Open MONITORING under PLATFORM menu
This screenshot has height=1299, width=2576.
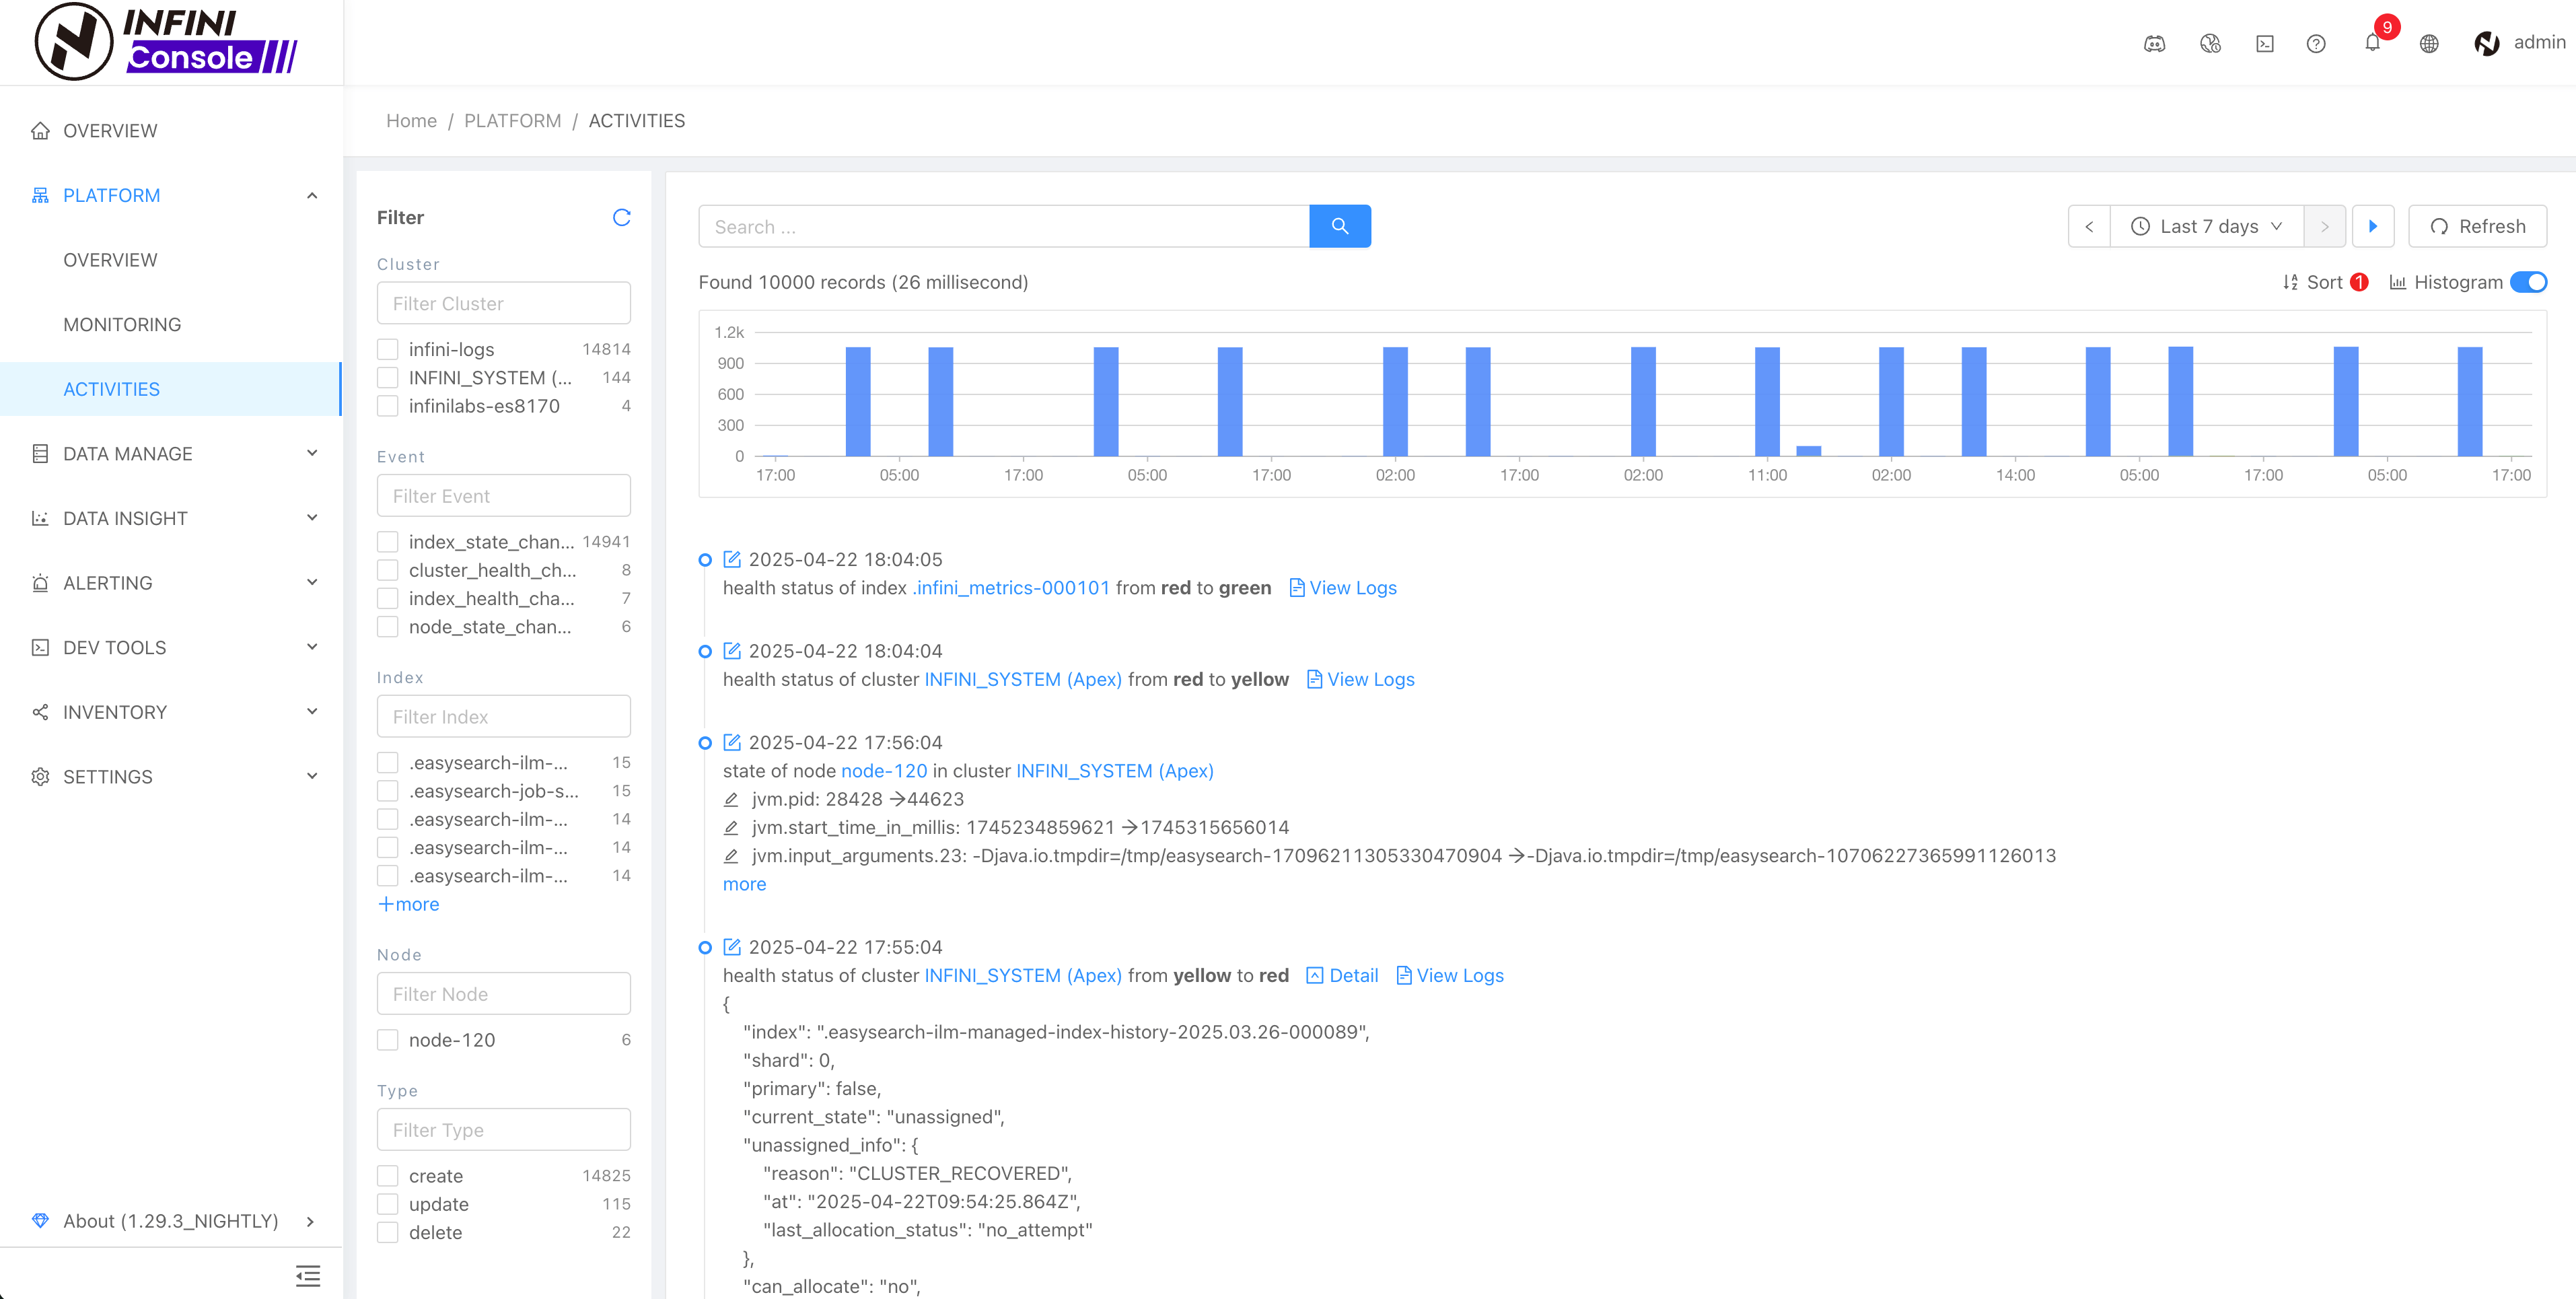click(122, 324)
